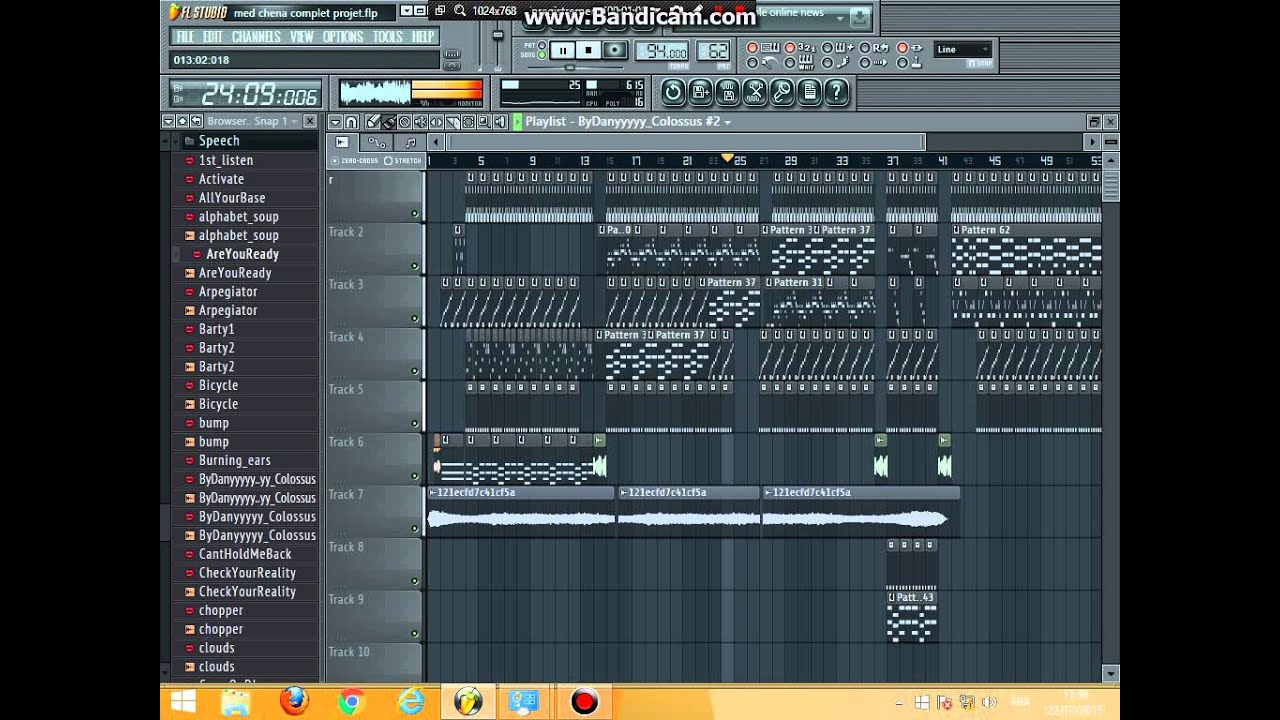Switch to the pattern clip focus tab
1280x720 pixels.
(x=411, y=143)
